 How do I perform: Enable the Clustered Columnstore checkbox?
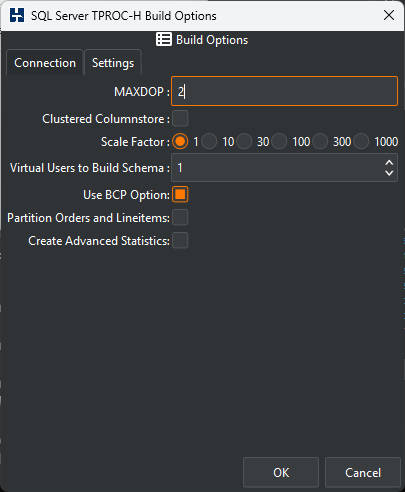click(x=180, y=119)
